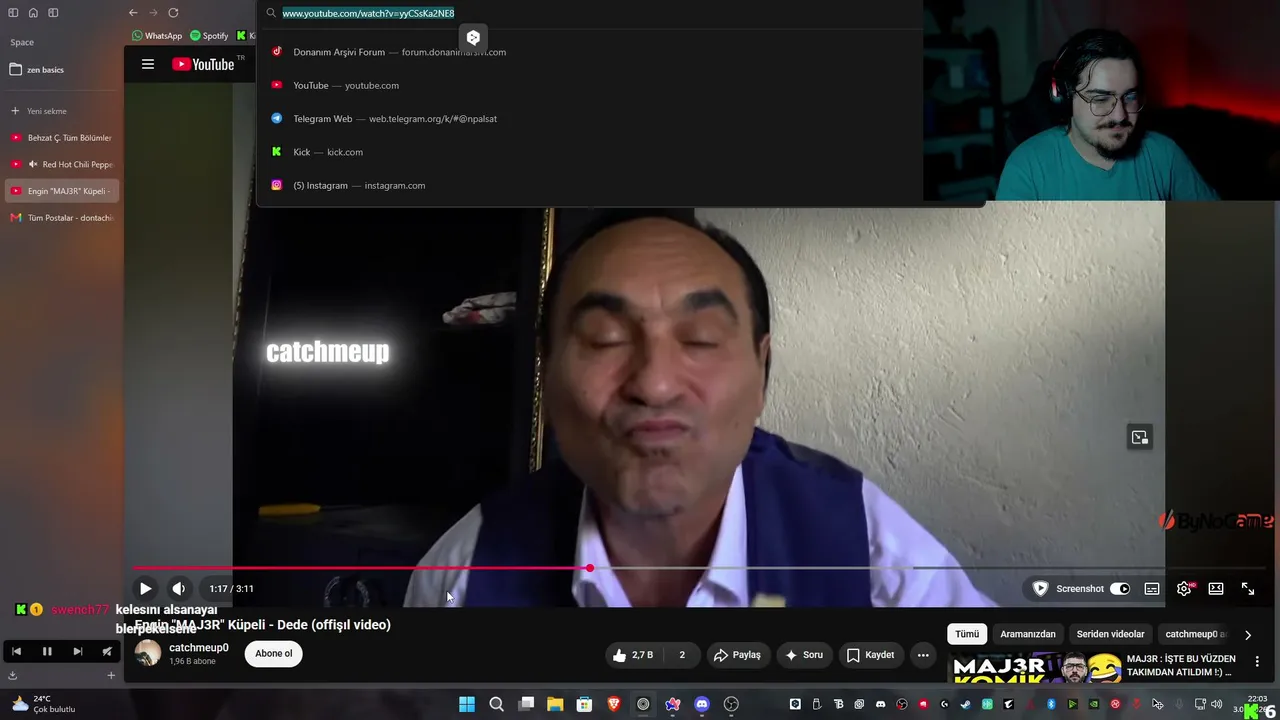This screenshot has width=1280, height=720.
Task: Go to YouTube home via the logo
Action: click(x=203, y=64)
